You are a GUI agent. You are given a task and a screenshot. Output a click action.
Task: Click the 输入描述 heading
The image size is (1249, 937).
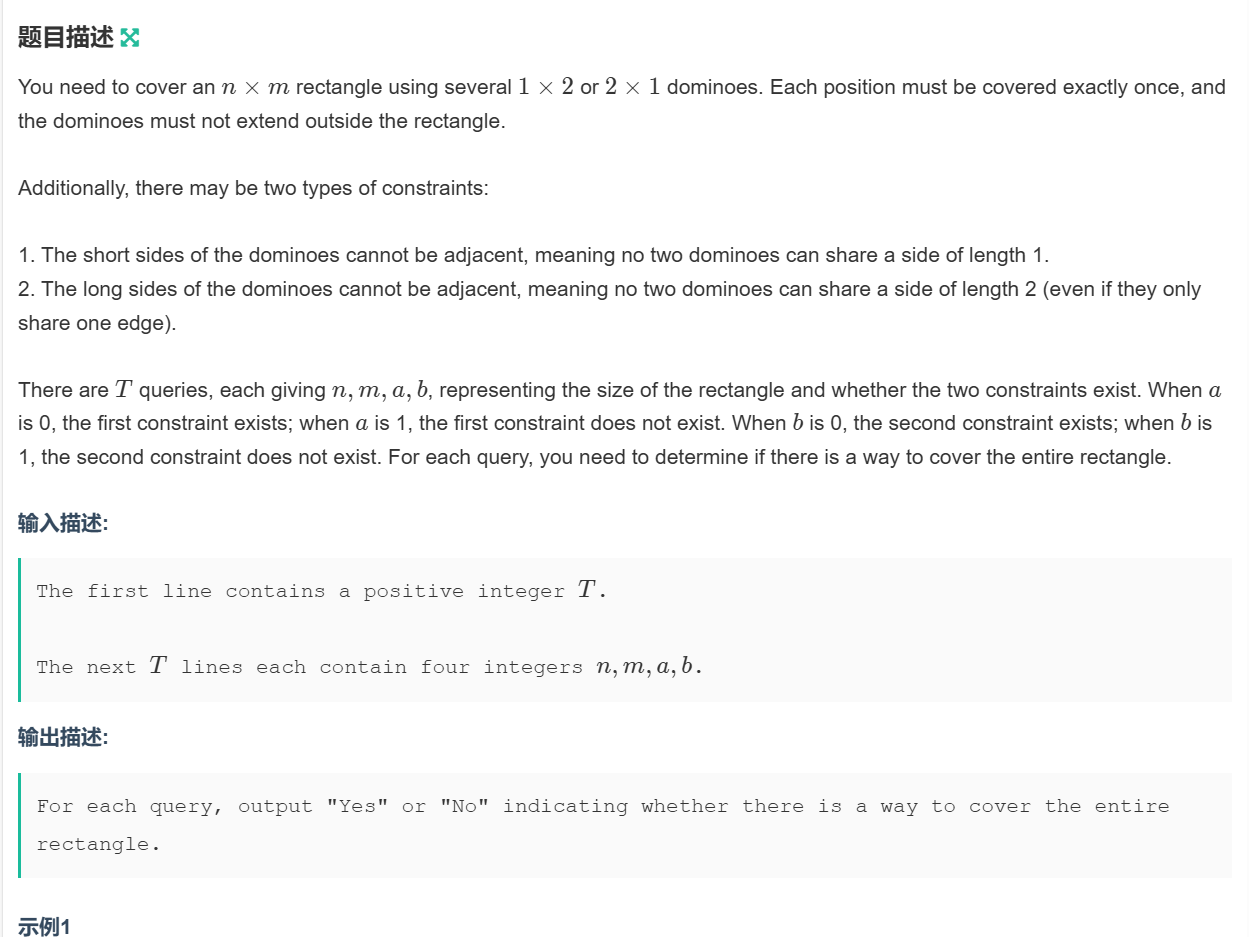tap(62, 523)
